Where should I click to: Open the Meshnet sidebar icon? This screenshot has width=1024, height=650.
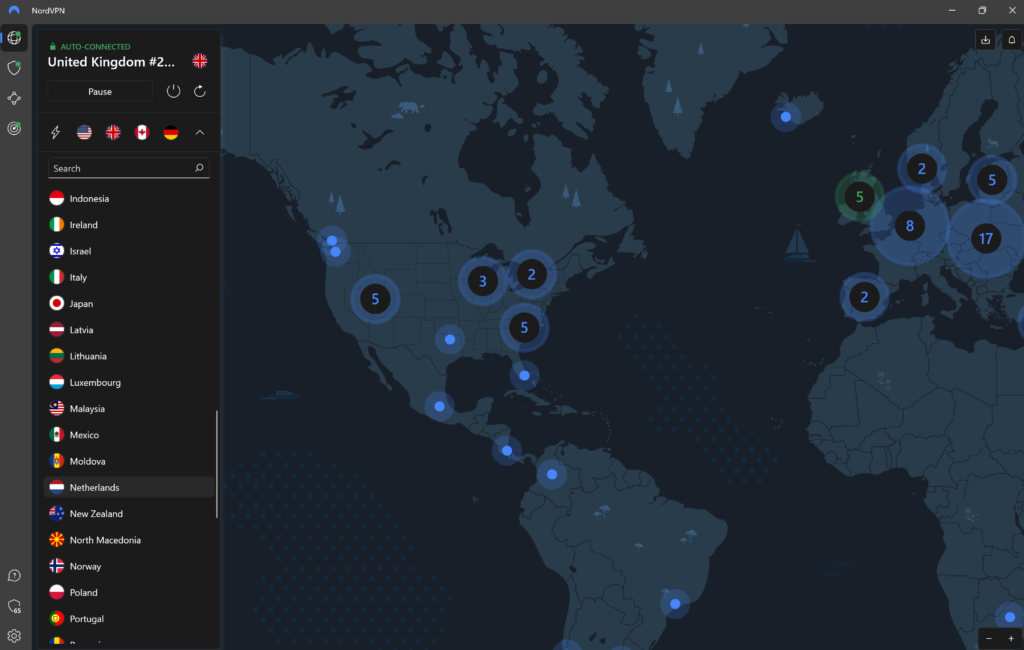click(14, 98)
